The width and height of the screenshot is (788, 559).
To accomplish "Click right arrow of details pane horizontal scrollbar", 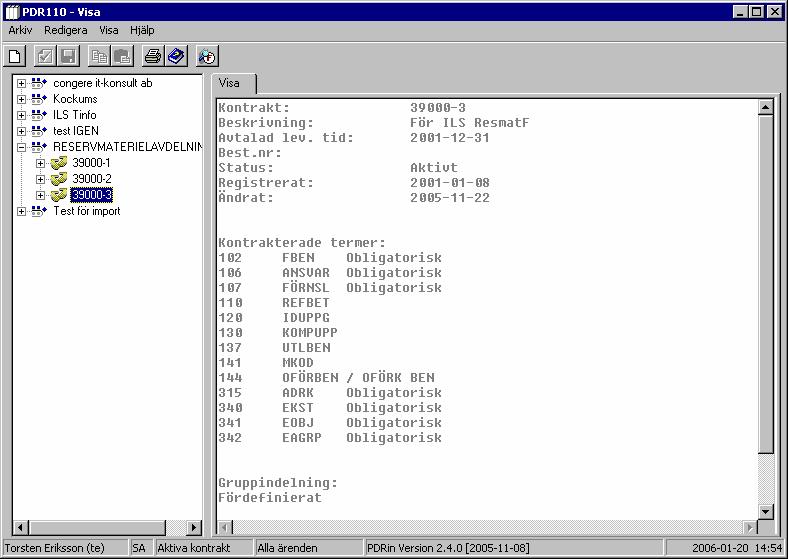I will (750, 527).
